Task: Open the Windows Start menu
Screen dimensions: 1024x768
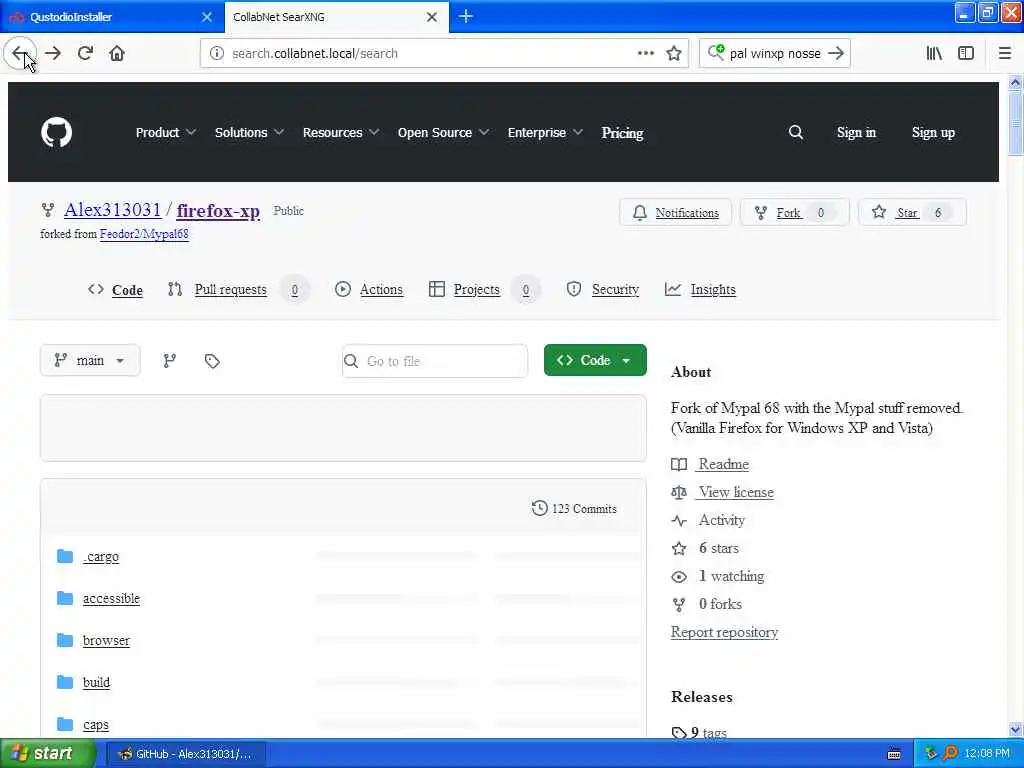Action: 48,754
